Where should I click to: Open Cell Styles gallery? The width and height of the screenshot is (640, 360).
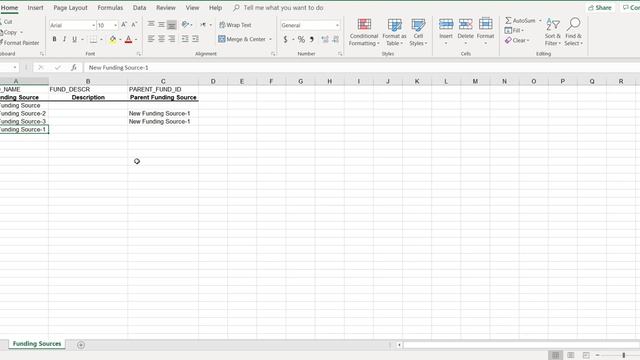coord(418,32)
